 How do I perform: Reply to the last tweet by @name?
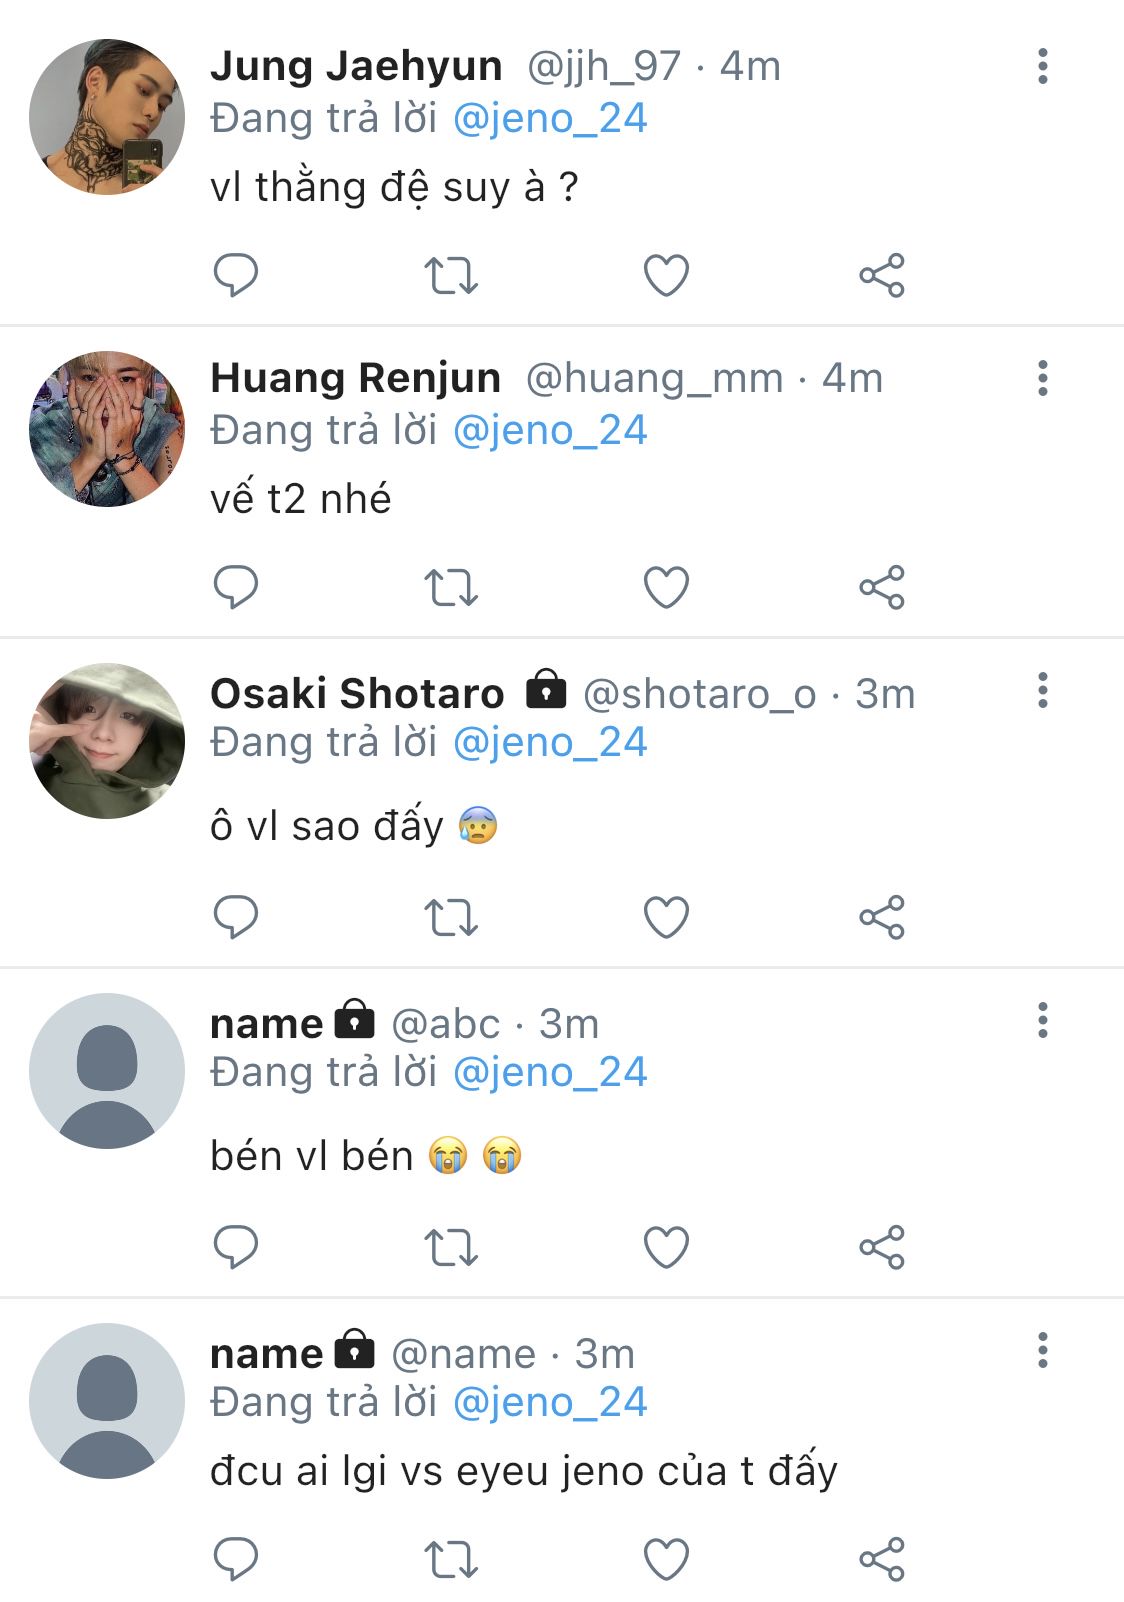236,1559
